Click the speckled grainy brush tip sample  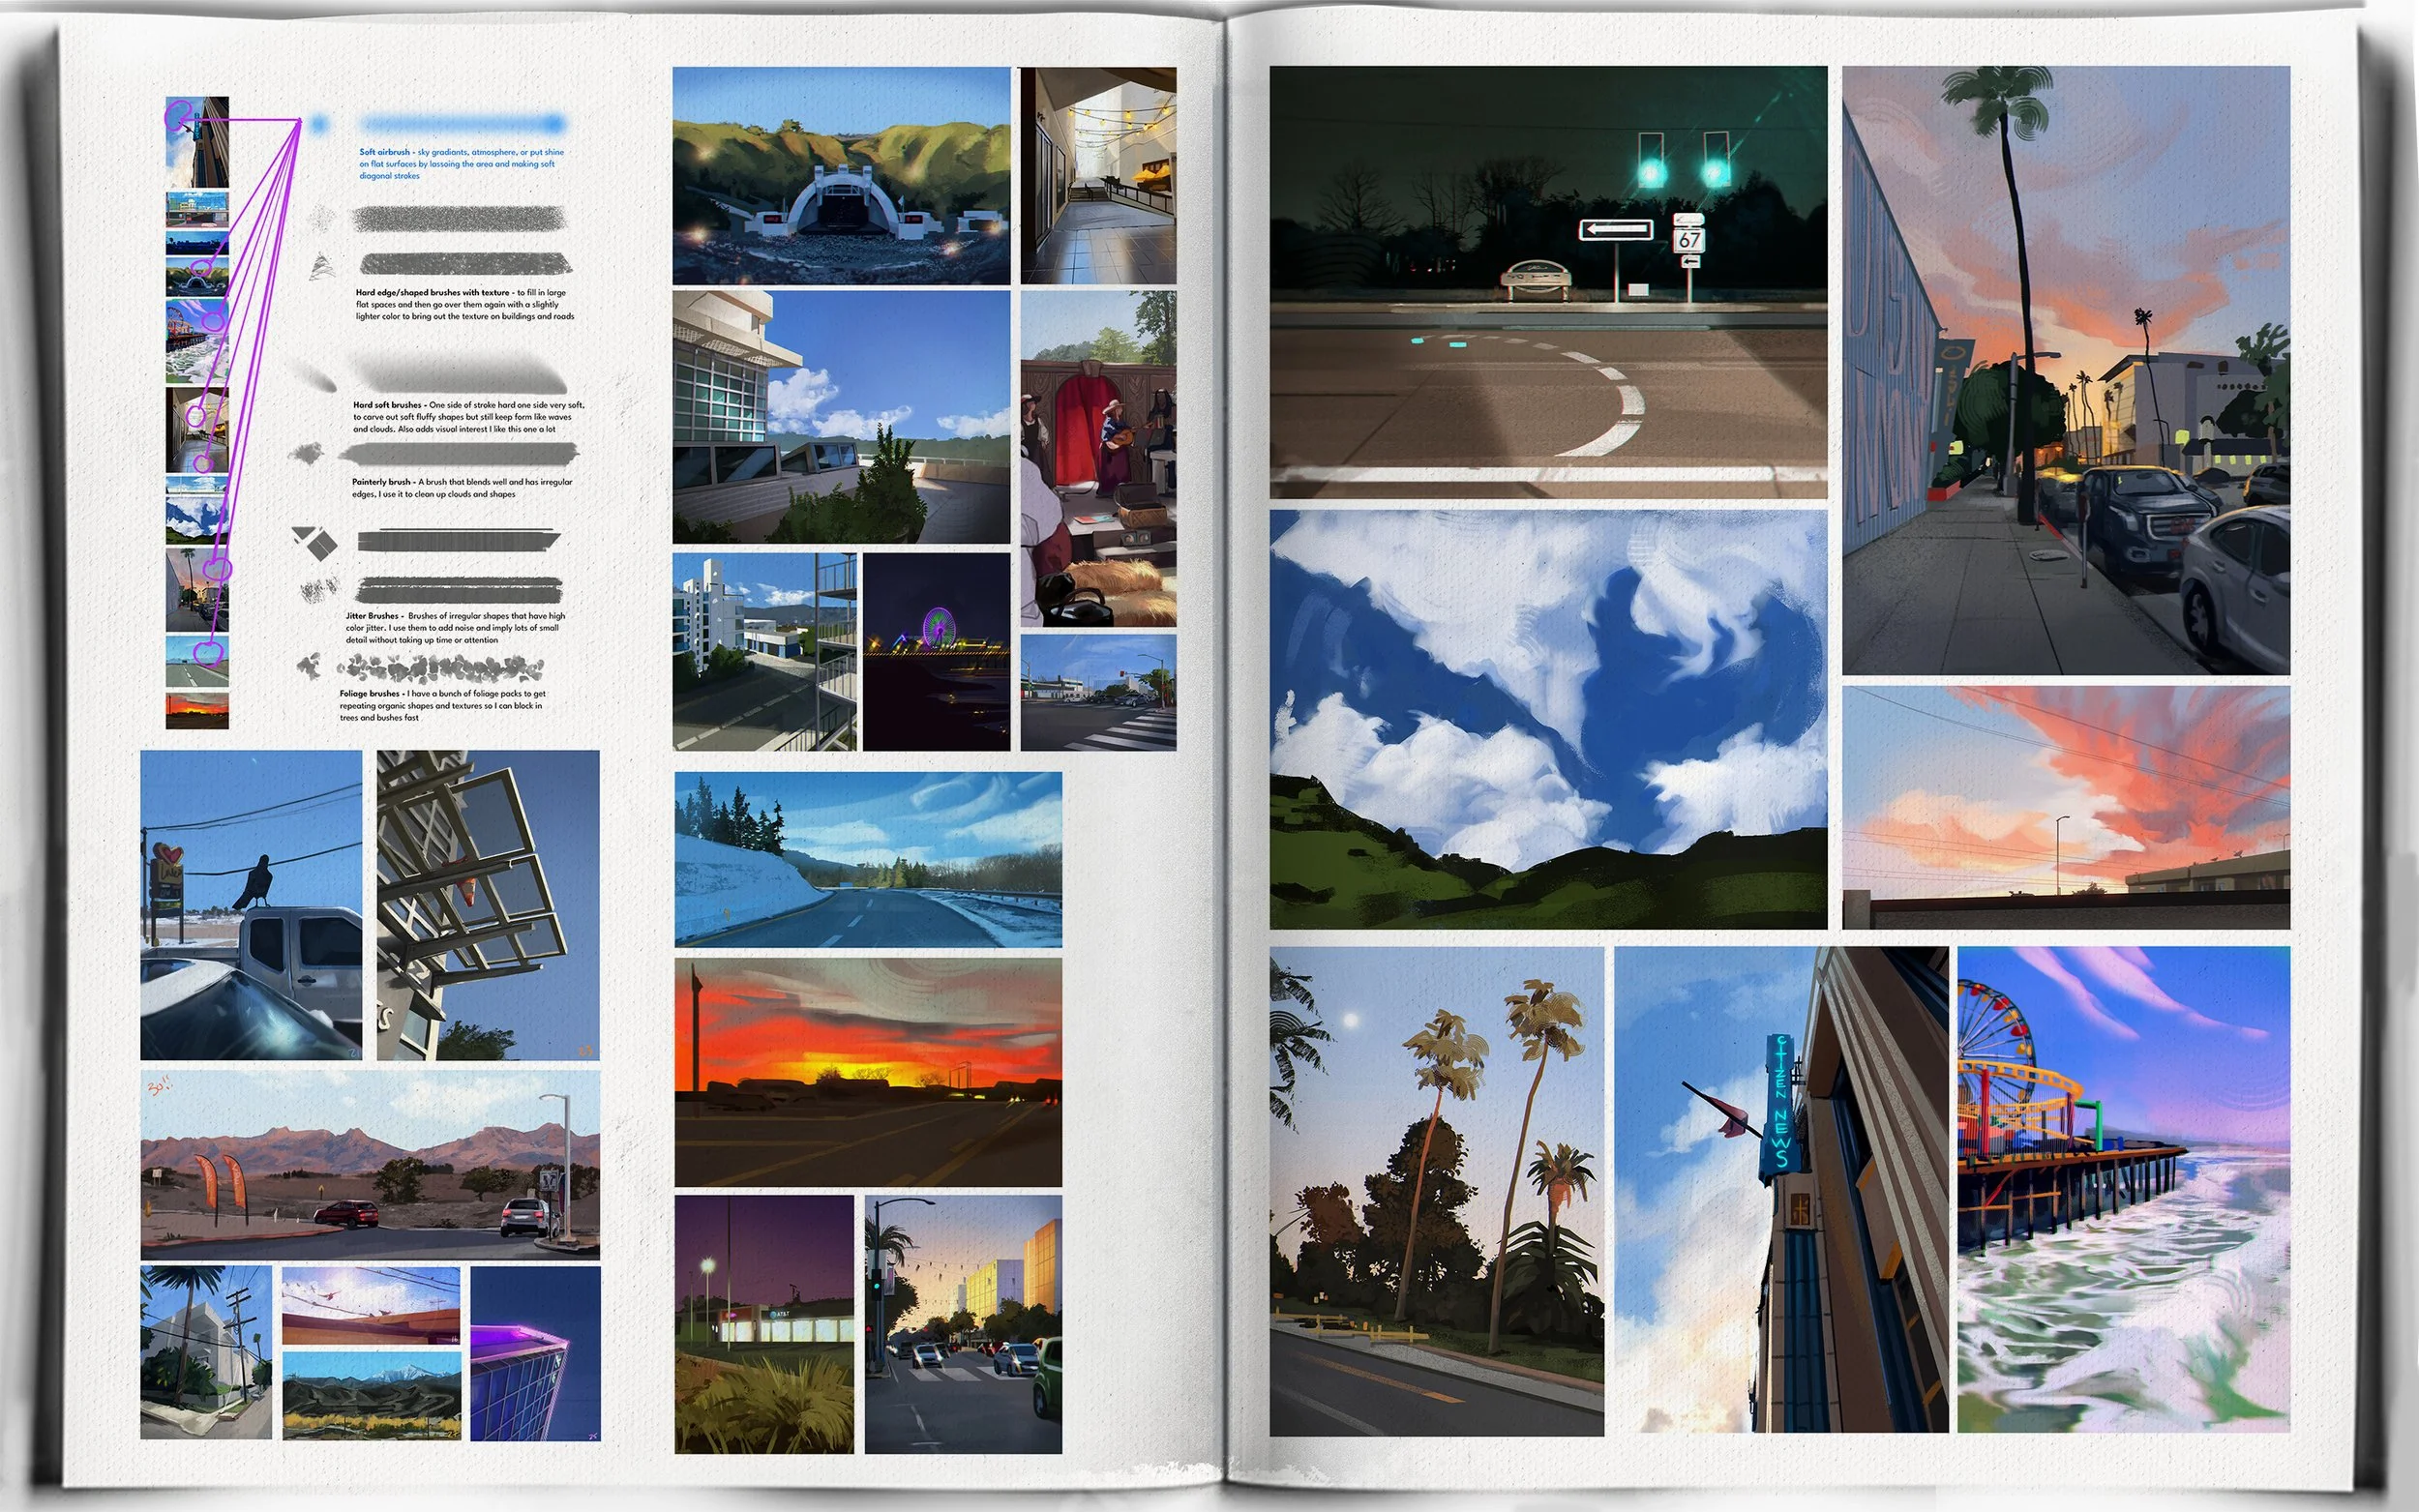click(322, 217)
